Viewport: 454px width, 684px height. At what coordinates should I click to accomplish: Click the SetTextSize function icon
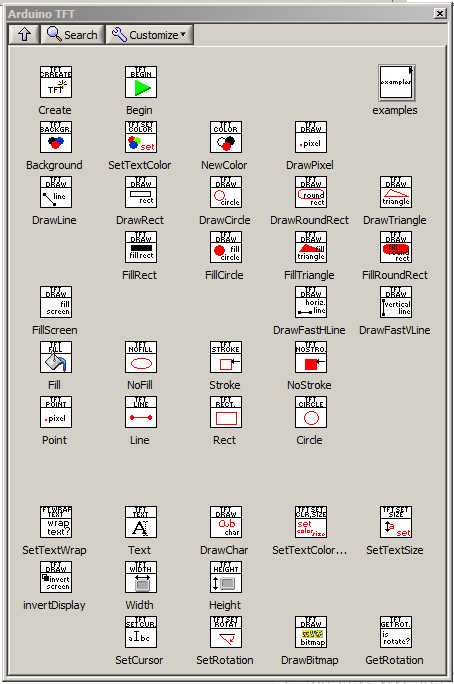pos(396,522)
